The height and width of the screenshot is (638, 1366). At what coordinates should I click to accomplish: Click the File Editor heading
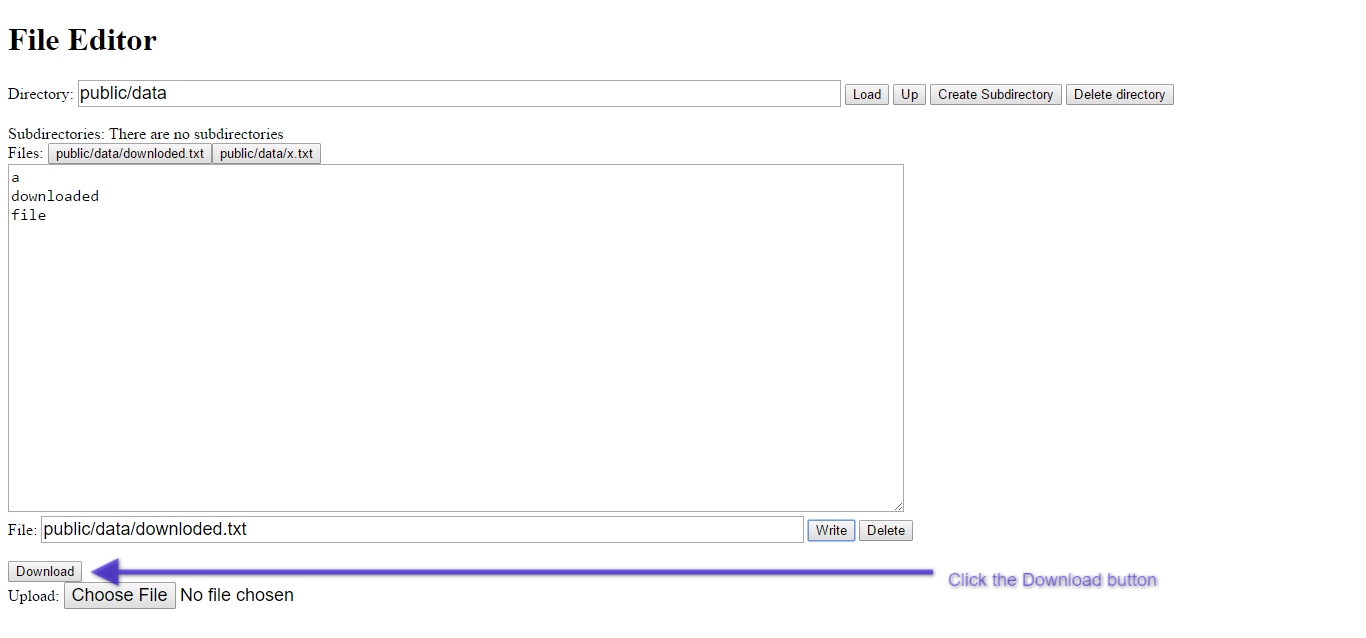83,40
